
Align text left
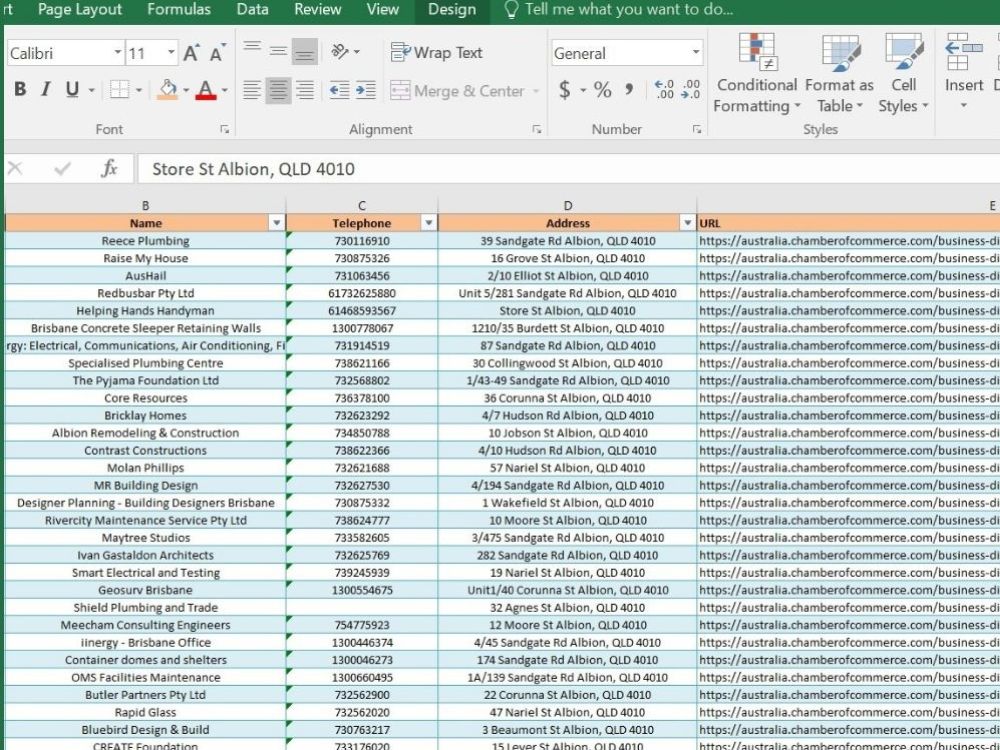pyautogui.click(x=252, y=90)
